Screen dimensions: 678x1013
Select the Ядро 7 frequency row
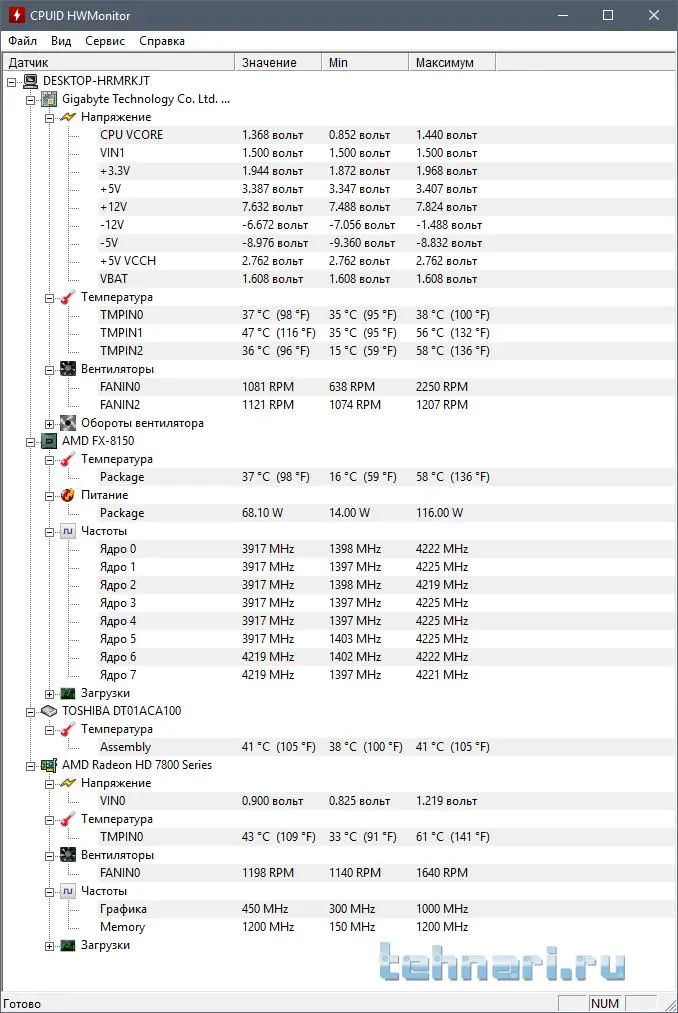(x=118, y=675)
